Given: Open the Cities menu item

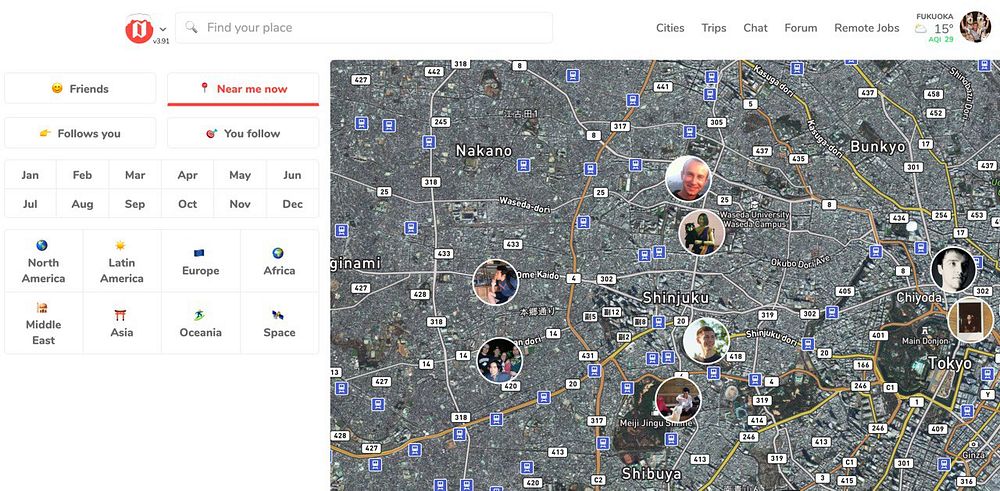Looking at the screenshot, I should click(670, 28).
